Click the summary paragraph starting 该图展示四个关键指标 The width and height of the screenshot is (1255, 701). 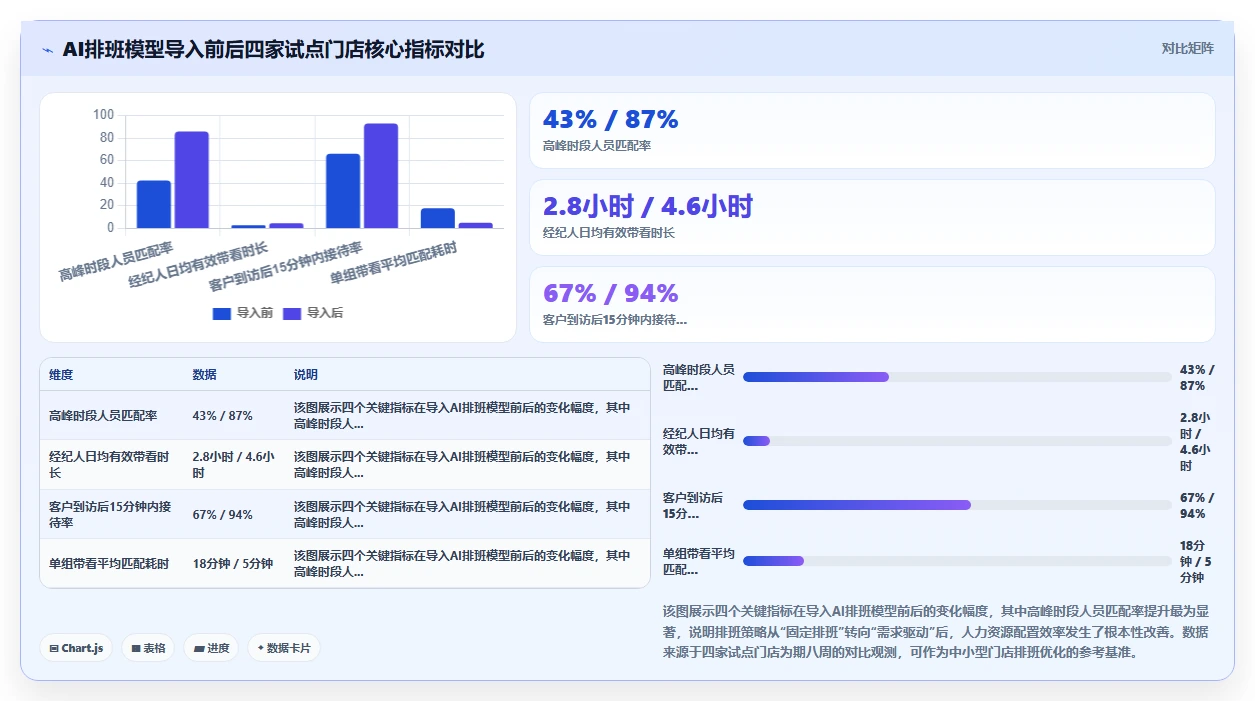[937, 631]
